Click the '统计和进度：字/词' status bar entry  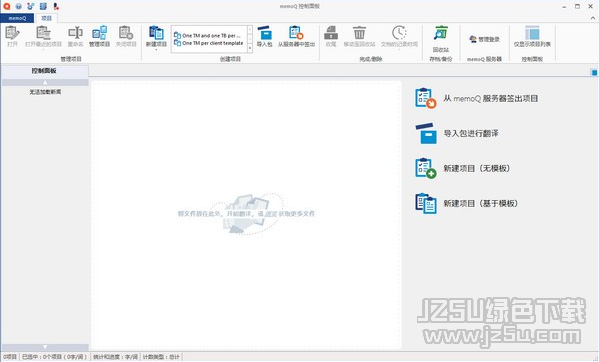click(x=115, y=357)
